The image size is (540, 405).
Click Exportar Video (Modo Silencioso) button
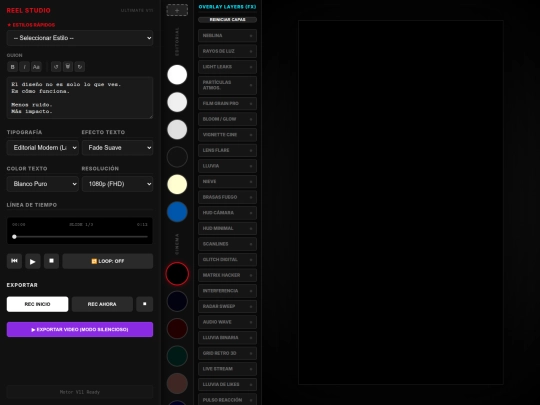click(80, 330)
